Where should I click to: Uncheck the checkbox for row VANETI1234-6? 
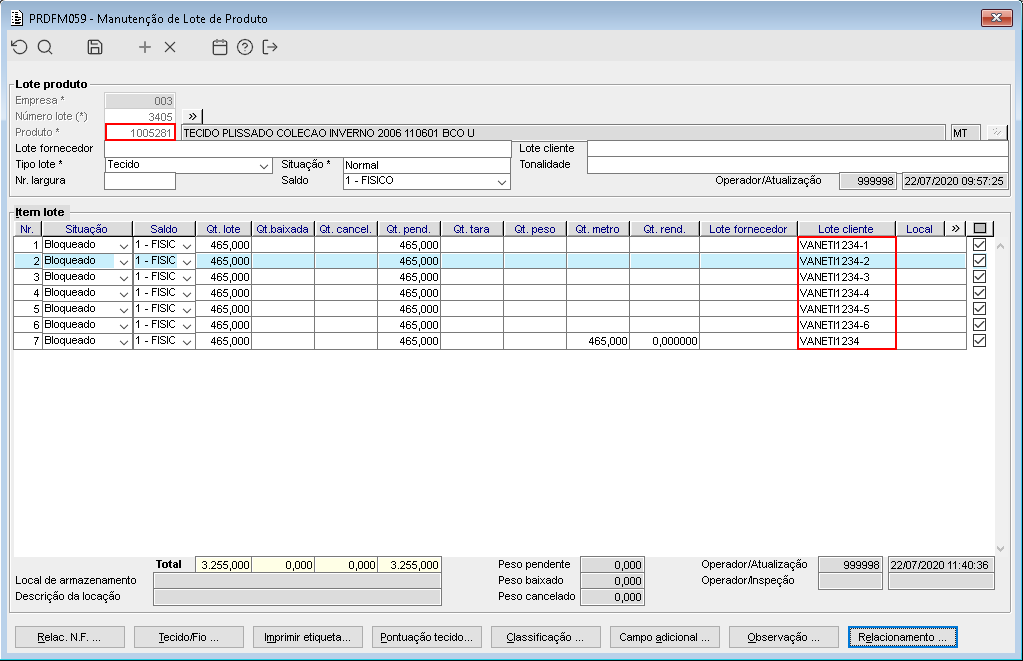tap(979, 324)
